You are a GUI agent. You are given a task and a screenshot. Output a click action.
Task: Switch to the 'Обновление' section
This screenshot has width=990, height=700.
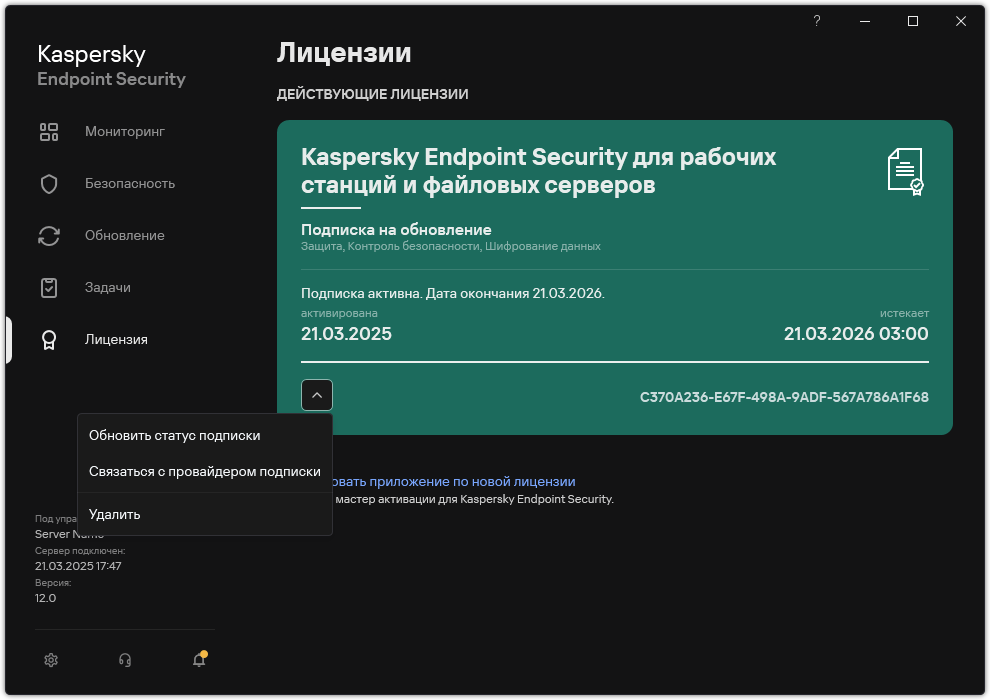click(125, 236)
